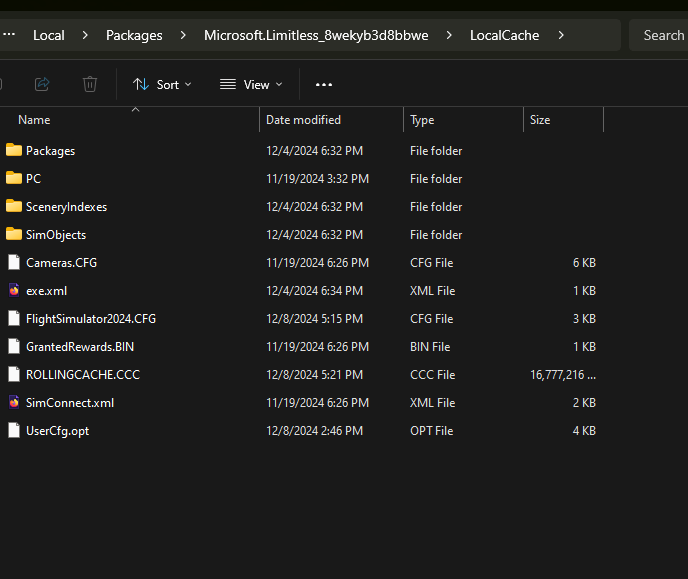The width and height of the screenshot is (688, 579).
Task: Click the Cameras.CFG file icon
Action: point(14,263)
